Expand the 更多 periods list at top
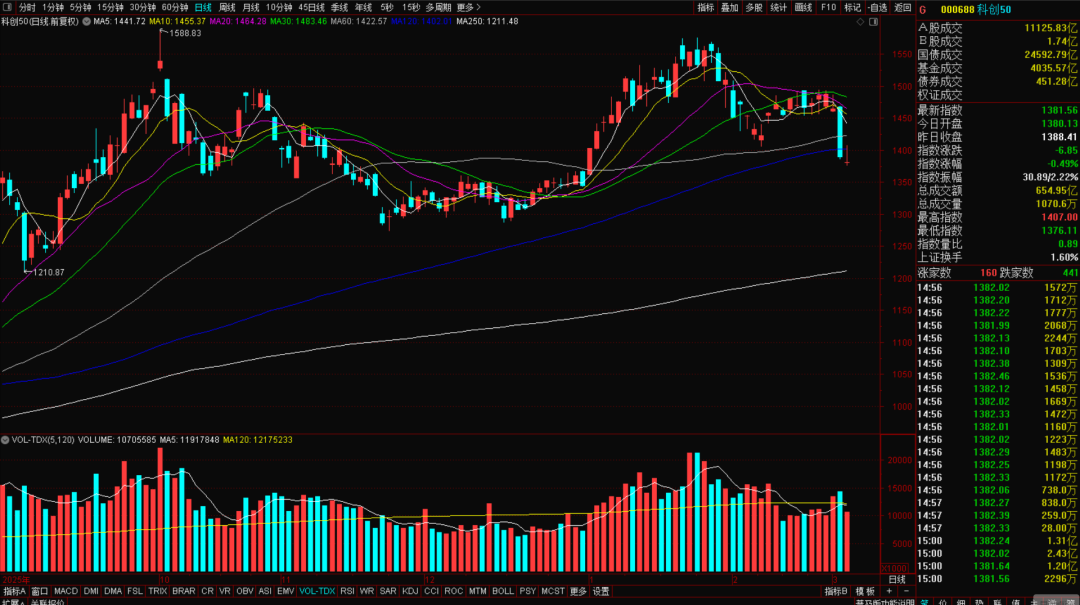The height and width of the screenshot is (605, 1080). tap(466, 7)
